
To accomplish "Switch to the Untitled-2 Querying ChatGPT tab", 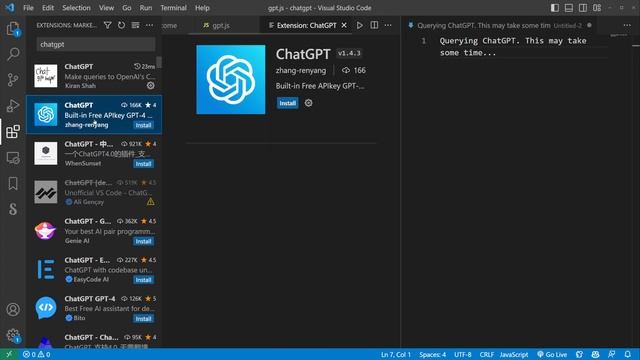I will [499, 25].
